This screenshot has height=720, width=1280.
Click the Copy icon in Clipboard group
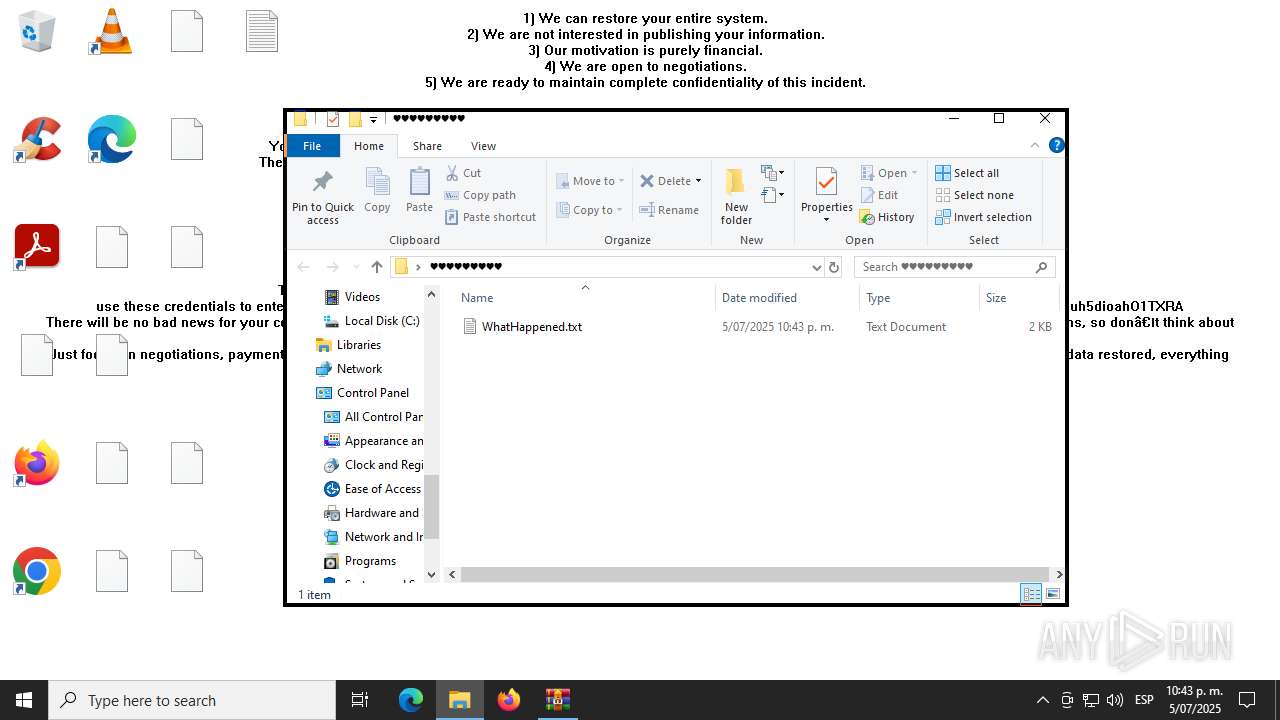[x=377, y=182]
